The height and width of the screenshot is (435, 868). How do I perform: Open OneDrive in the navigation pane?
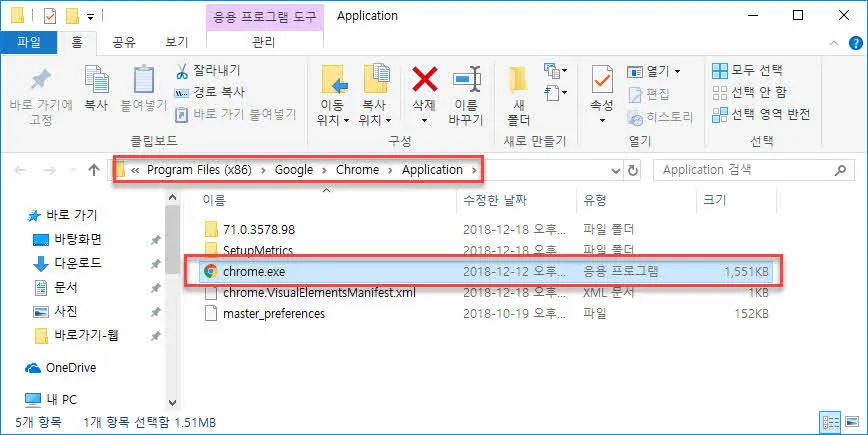pos(61,367)
